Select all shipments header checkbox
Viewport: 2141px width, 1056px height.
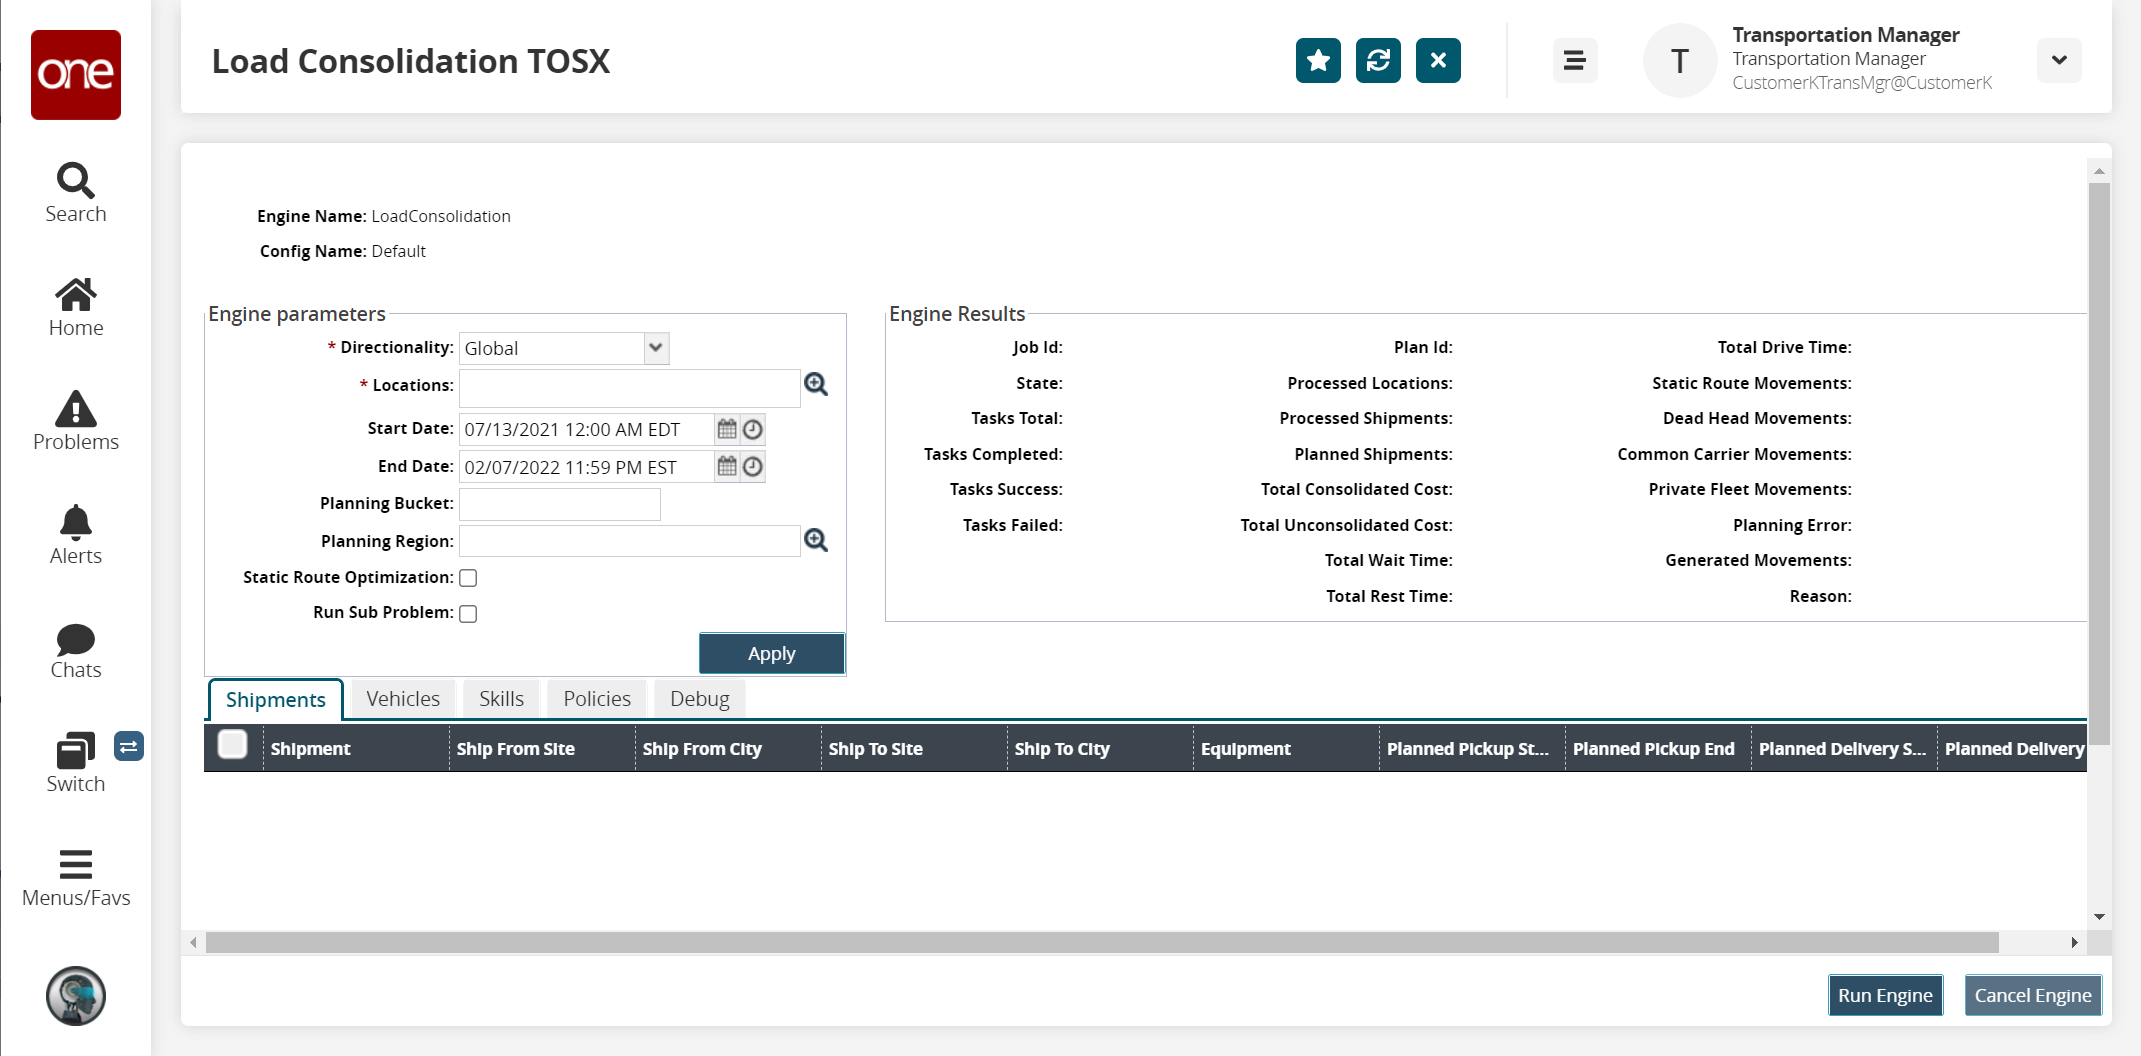click(x=232, y=745)
